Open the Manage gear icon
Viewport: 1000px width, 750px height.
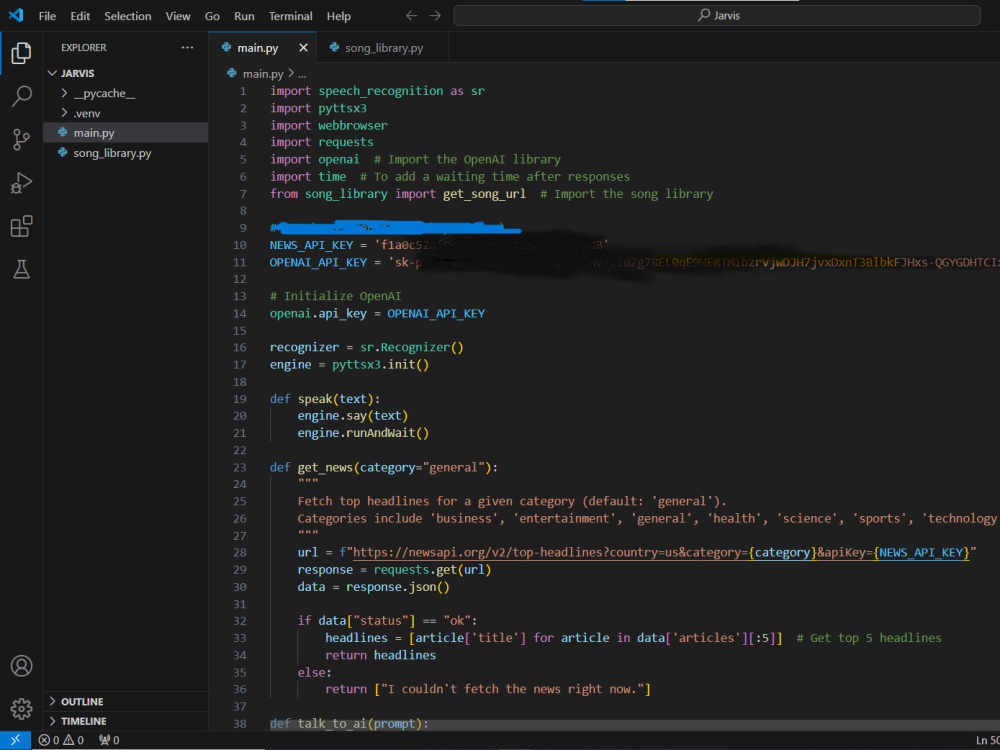21,709
